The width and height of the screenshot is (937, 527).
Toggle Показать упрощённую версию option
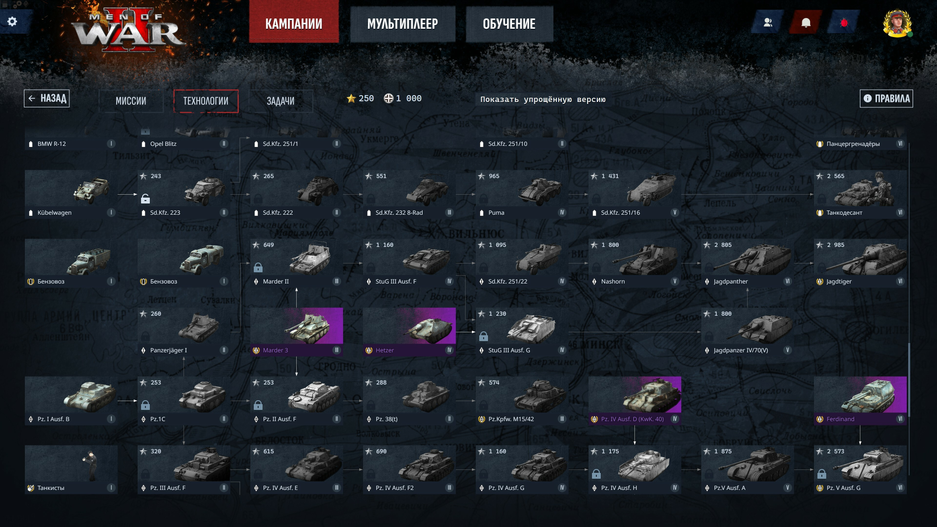(x=543, y=99)
